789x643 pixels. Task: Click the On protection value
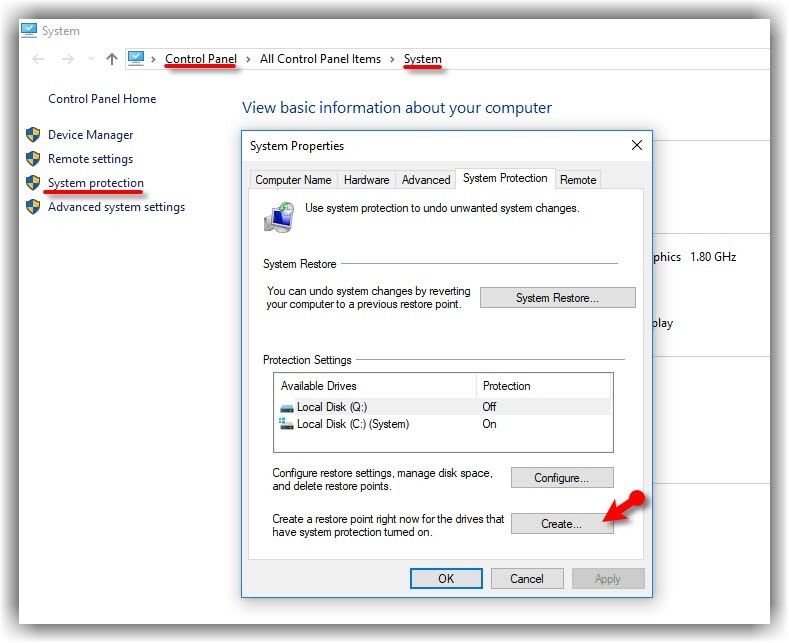[x=489, y=424]
